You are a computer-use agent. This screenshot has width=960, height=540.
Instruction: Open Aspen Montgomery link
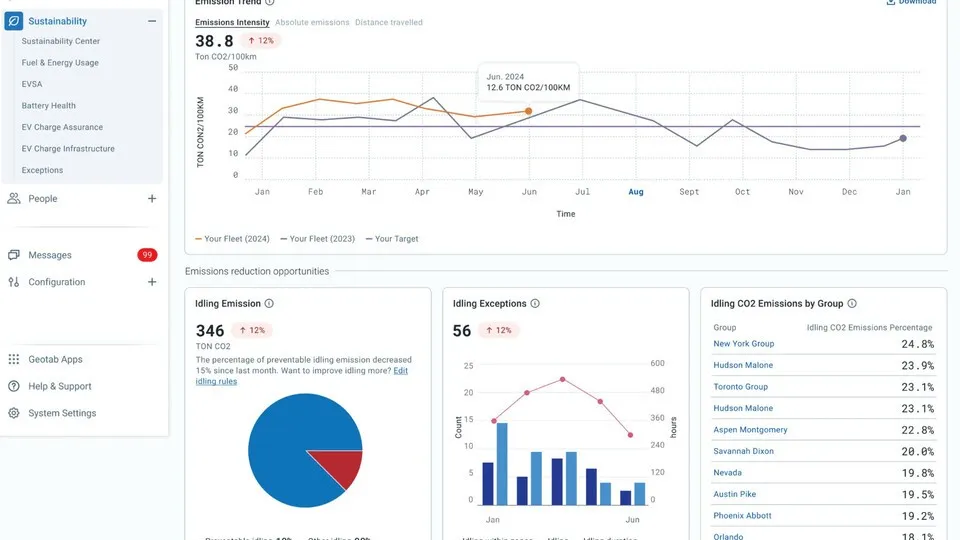pos(750,429)
